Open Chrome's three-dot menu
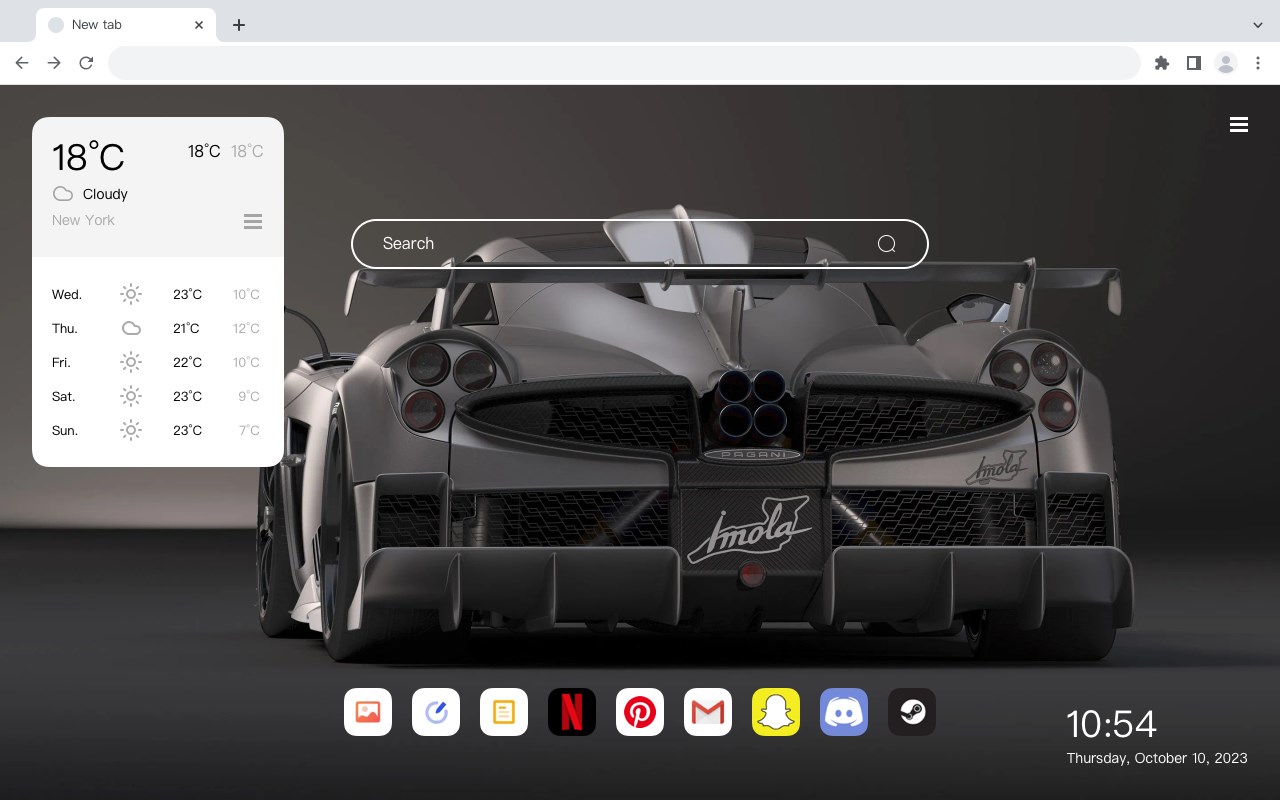The height and width of the screenshot is (800, 1280). click(1258, 63)
